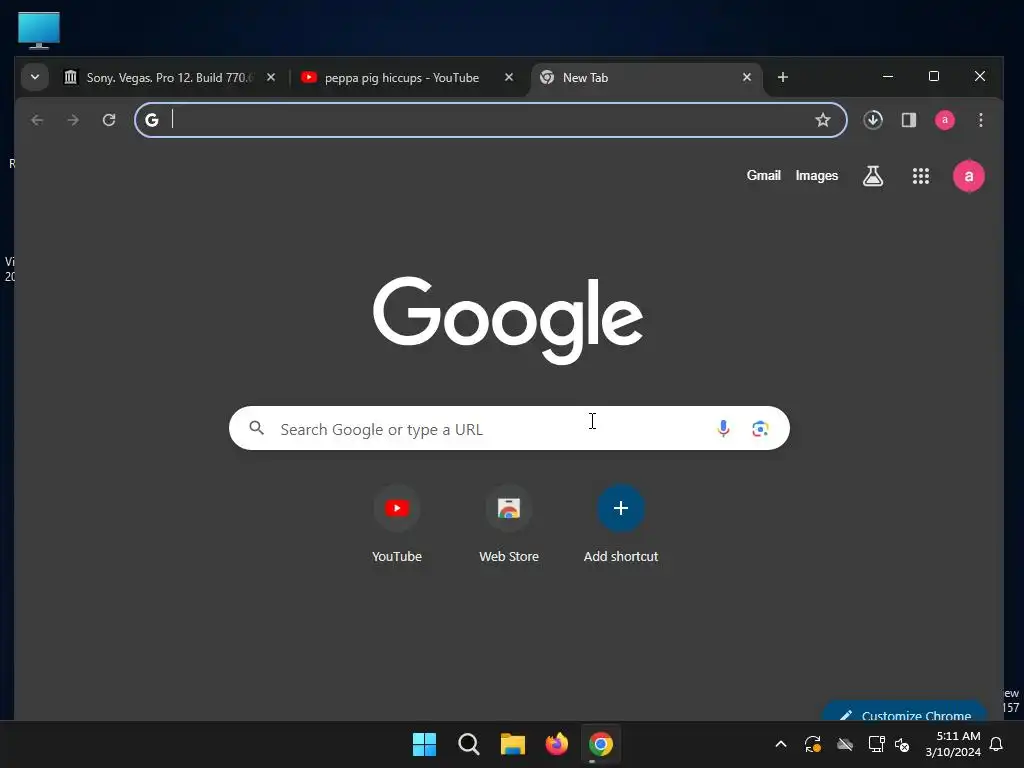Image resolution: width=1024 pixels, height=768 pixels.
Task: Open the network status tray icon
Action: coord(876,744)
